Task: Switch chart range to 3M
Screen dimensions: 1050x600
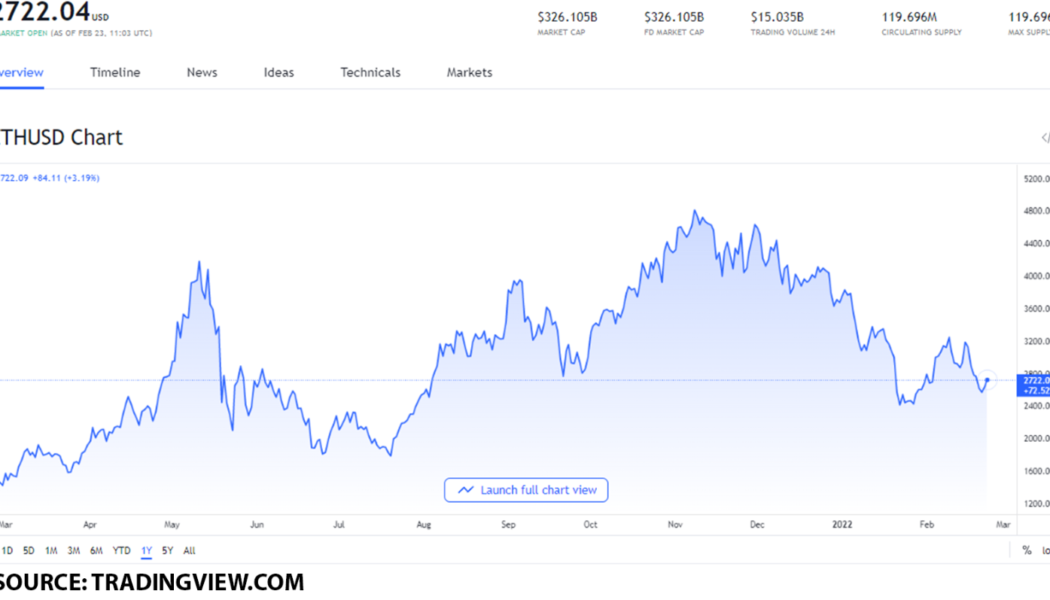Action: coord(74,551)
